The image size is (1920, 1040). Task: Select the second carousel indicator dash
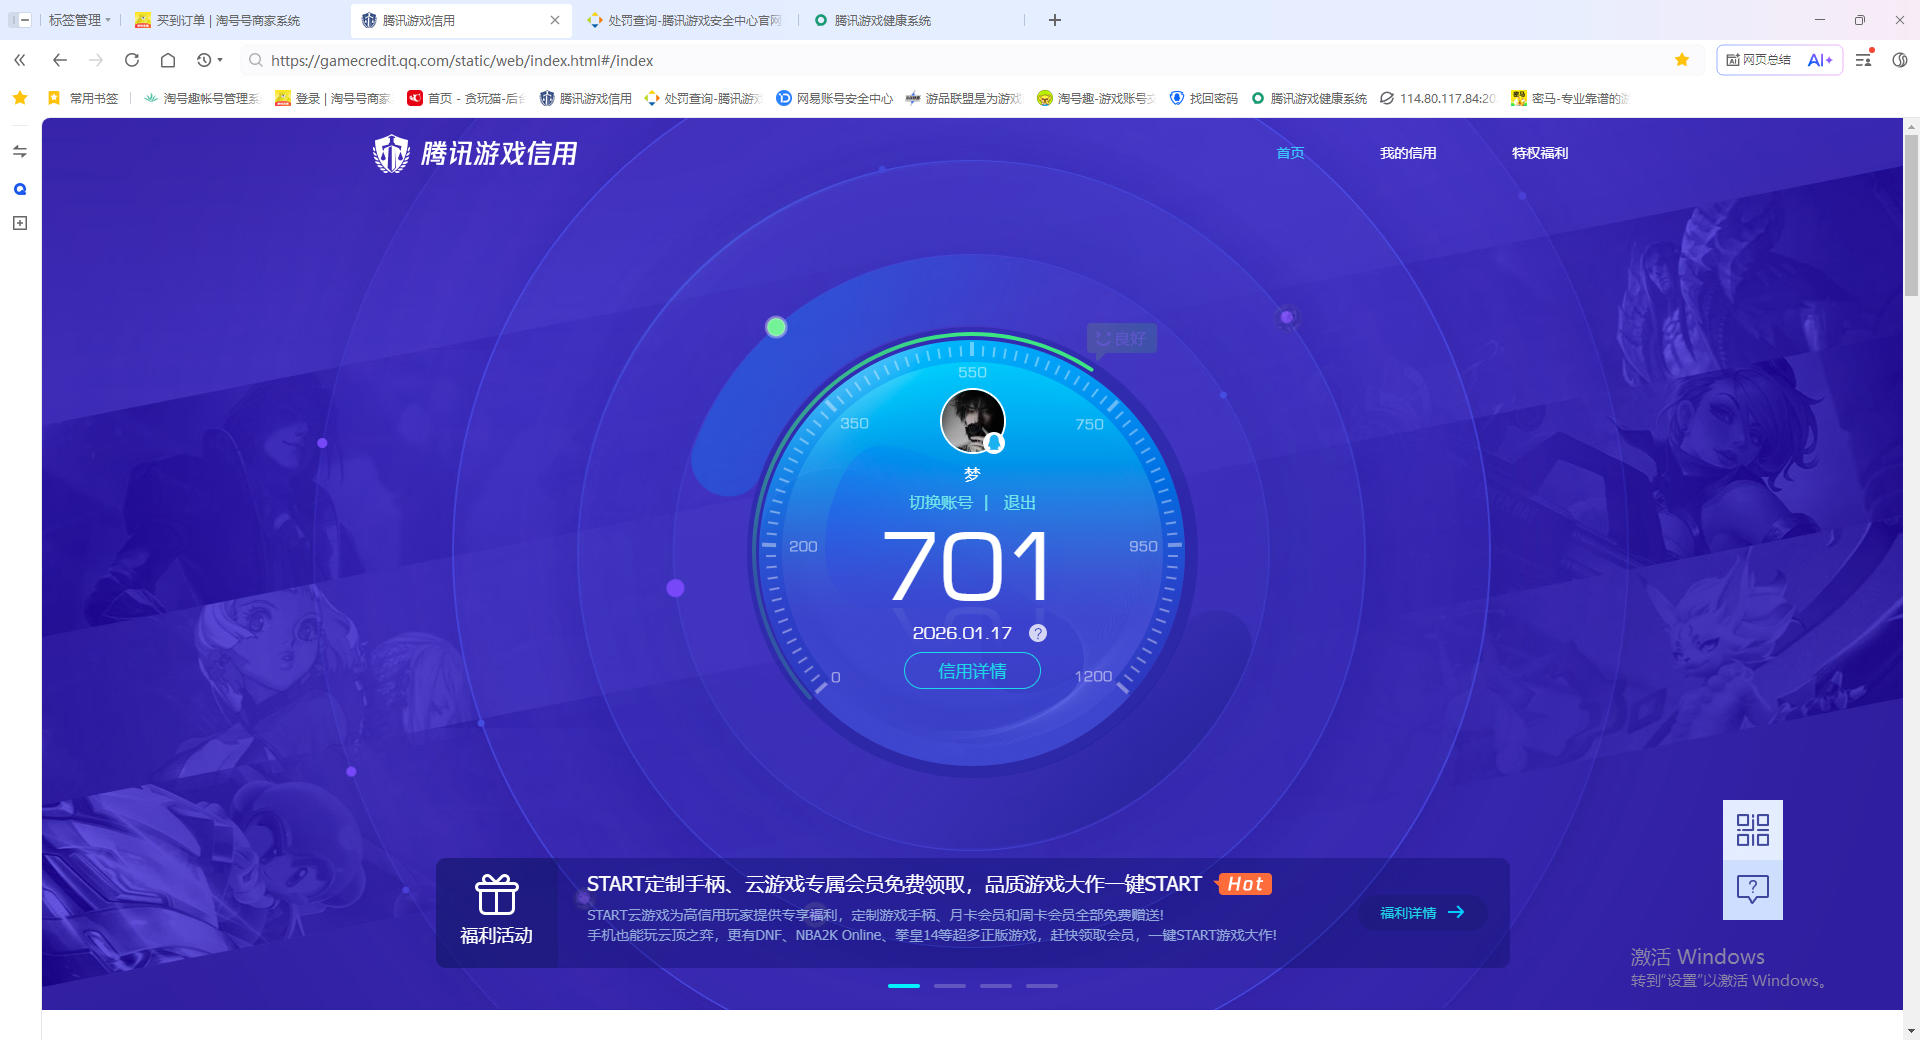click(x=949, y=986)
